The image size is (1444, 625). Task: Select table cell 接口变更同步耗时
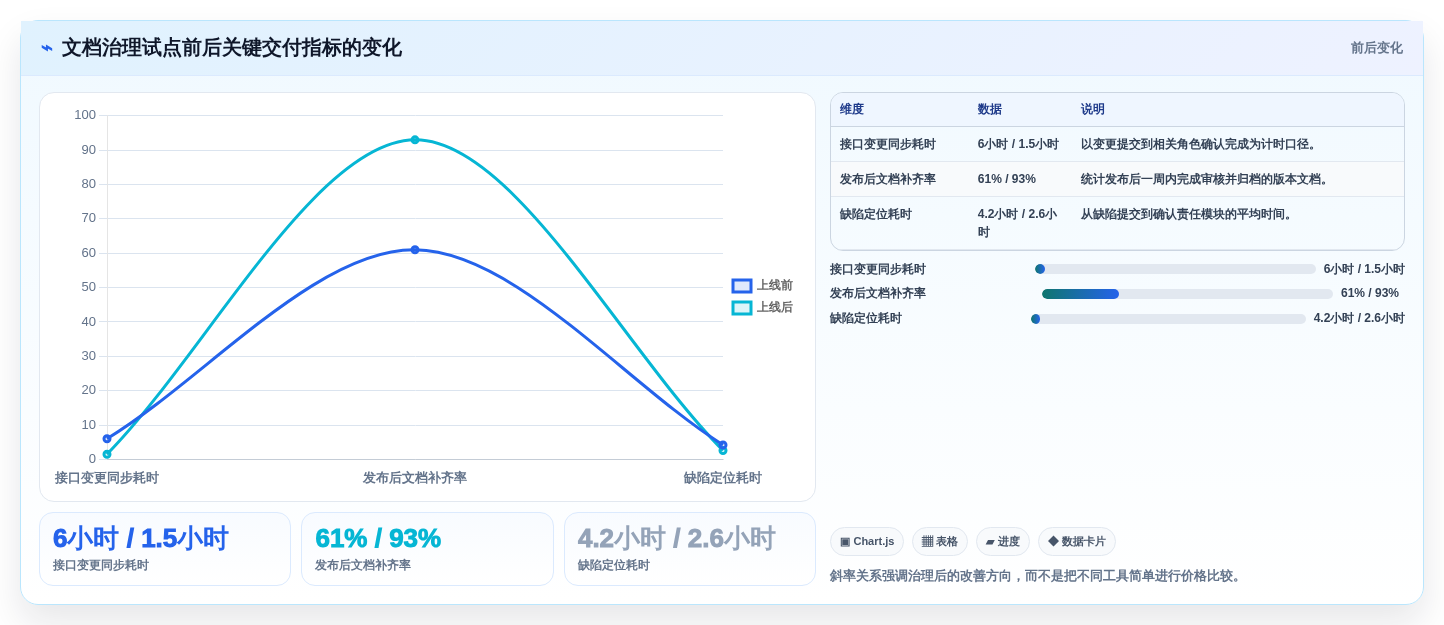pos(888,145)
